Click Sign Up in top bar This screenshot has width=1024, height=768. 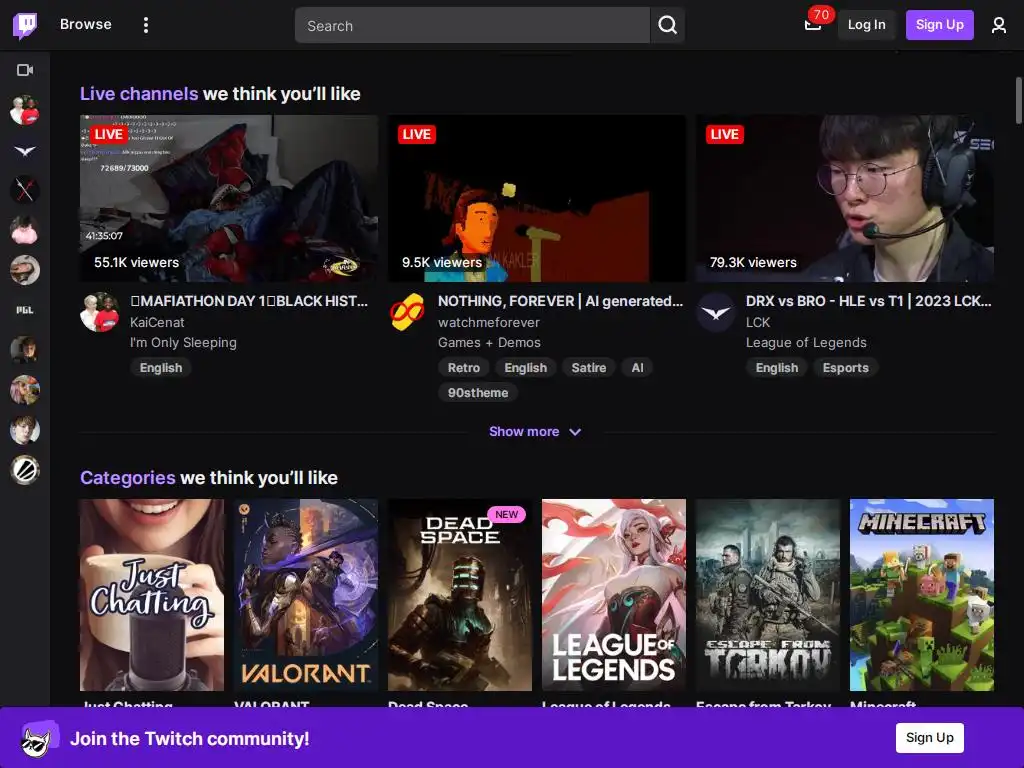coord(939,25)
